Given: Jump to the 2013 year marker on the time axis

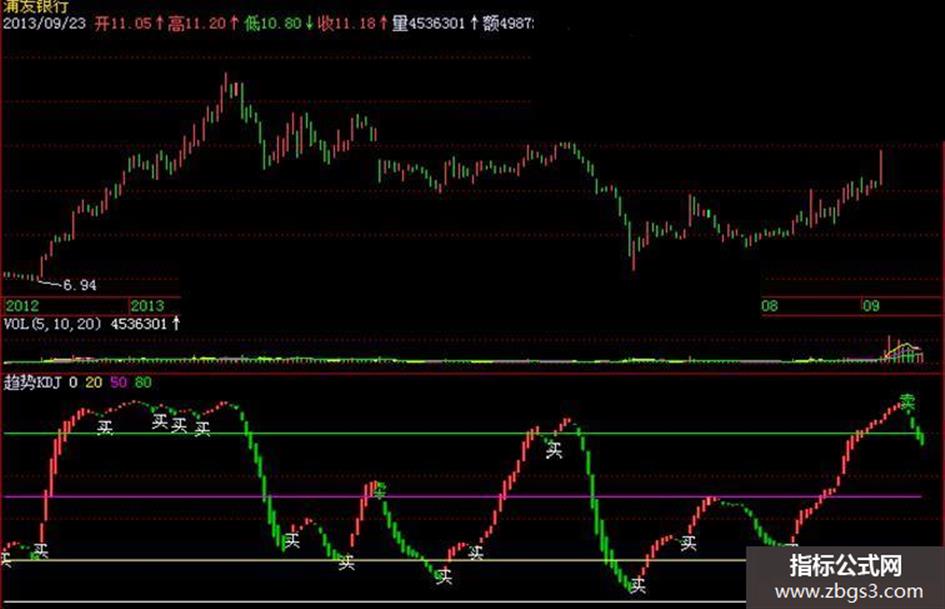Looking at the screenshot, I should pos(148,306).
